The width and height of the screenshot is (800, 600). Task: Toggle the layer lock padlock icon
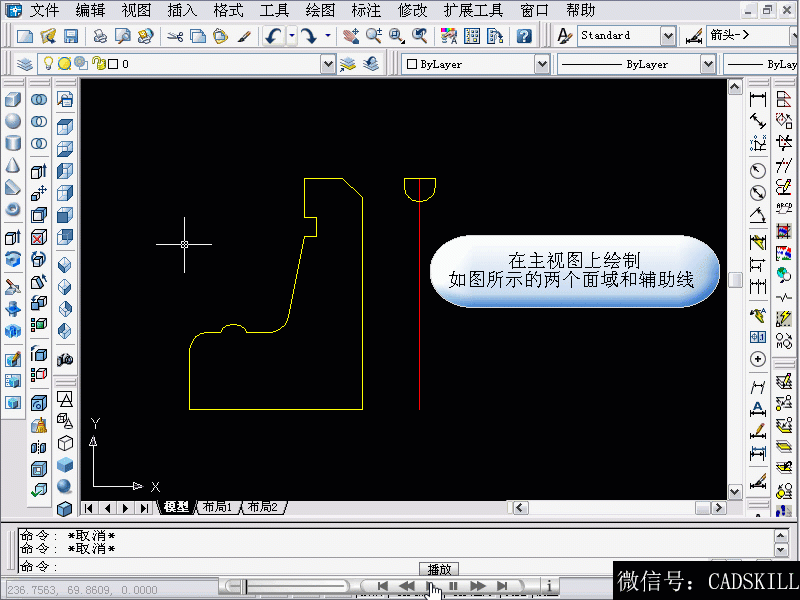pos(97,64)
